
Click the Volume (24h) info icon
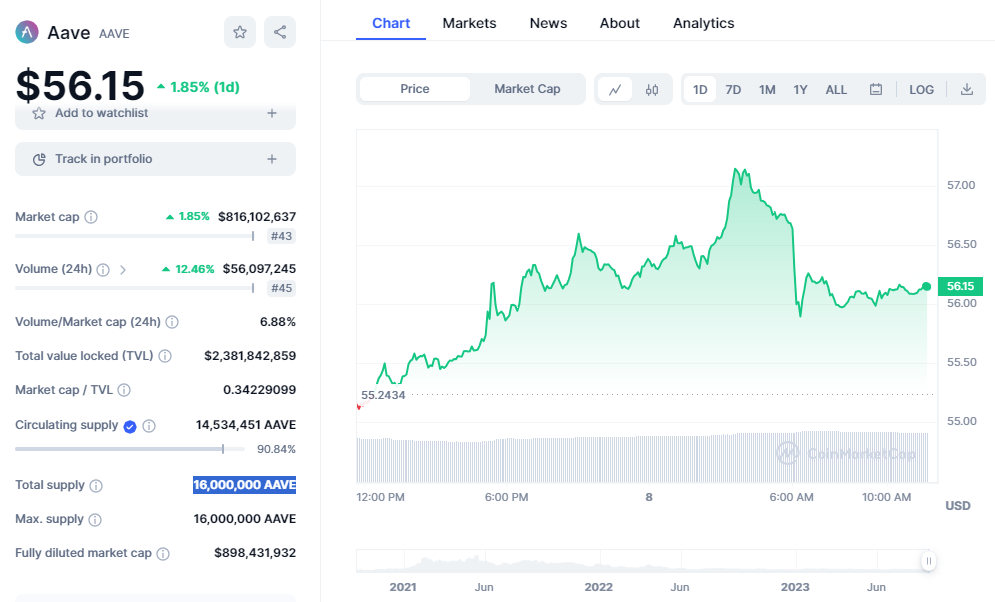(103, 270)
